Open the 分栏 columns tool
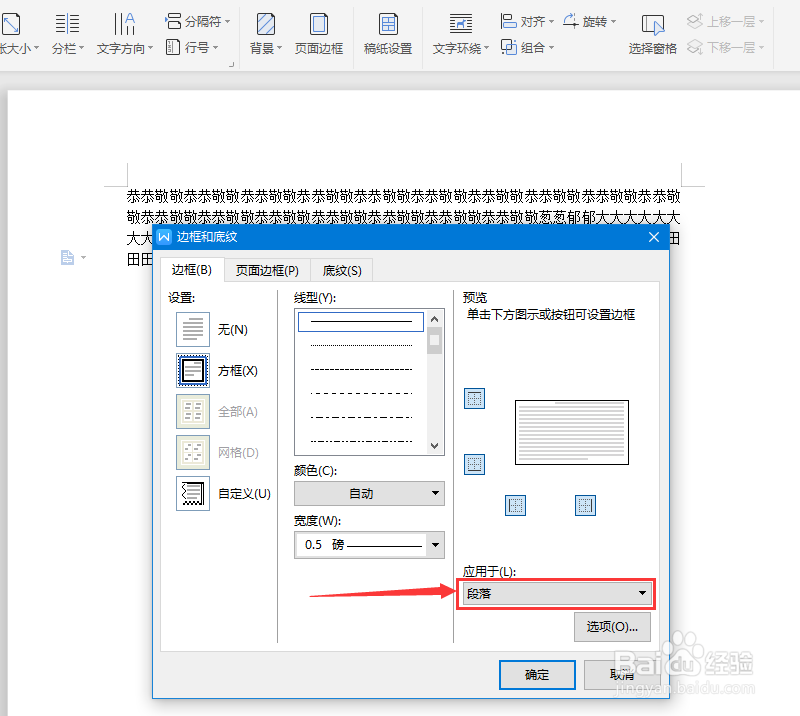Viewport: 800px width, 716px height. point(67,34)
